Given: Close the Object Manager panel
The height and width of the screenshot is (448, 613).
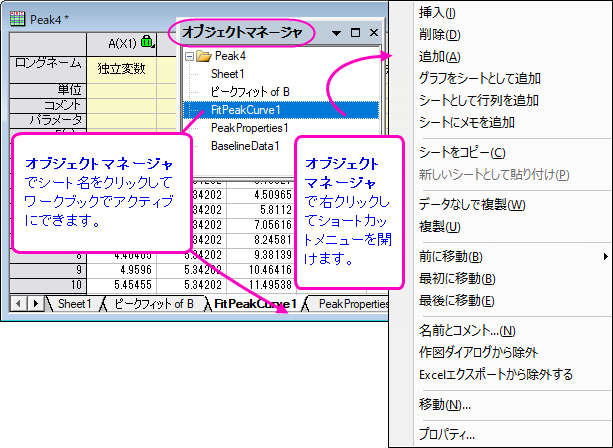Looking at the screenshot, I should 374,32.
